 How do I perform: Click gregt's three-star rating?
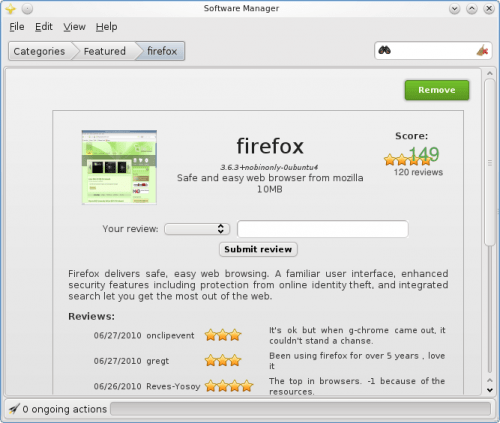(x=223, y=360)
